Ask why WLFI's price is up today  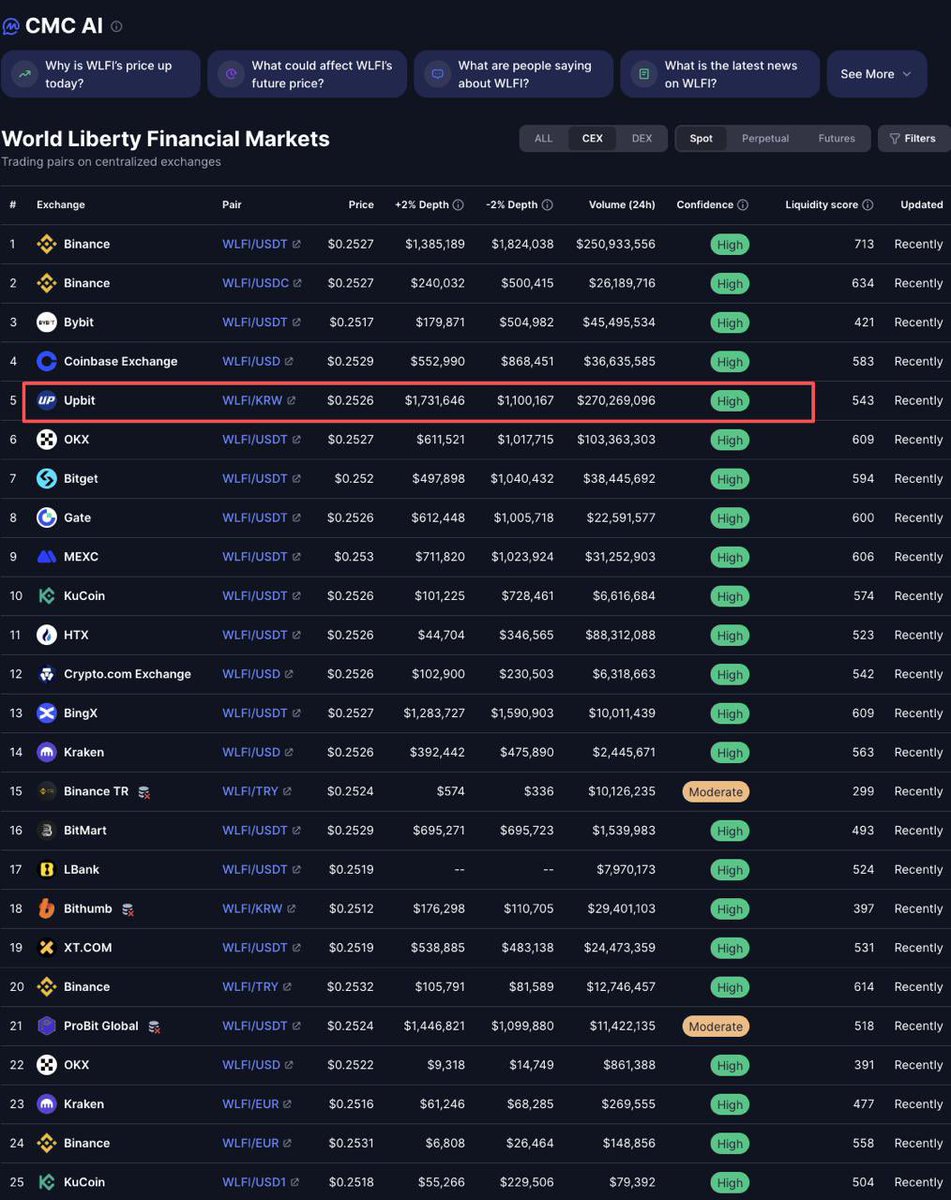pyautogui.click(x=101, y=74)
